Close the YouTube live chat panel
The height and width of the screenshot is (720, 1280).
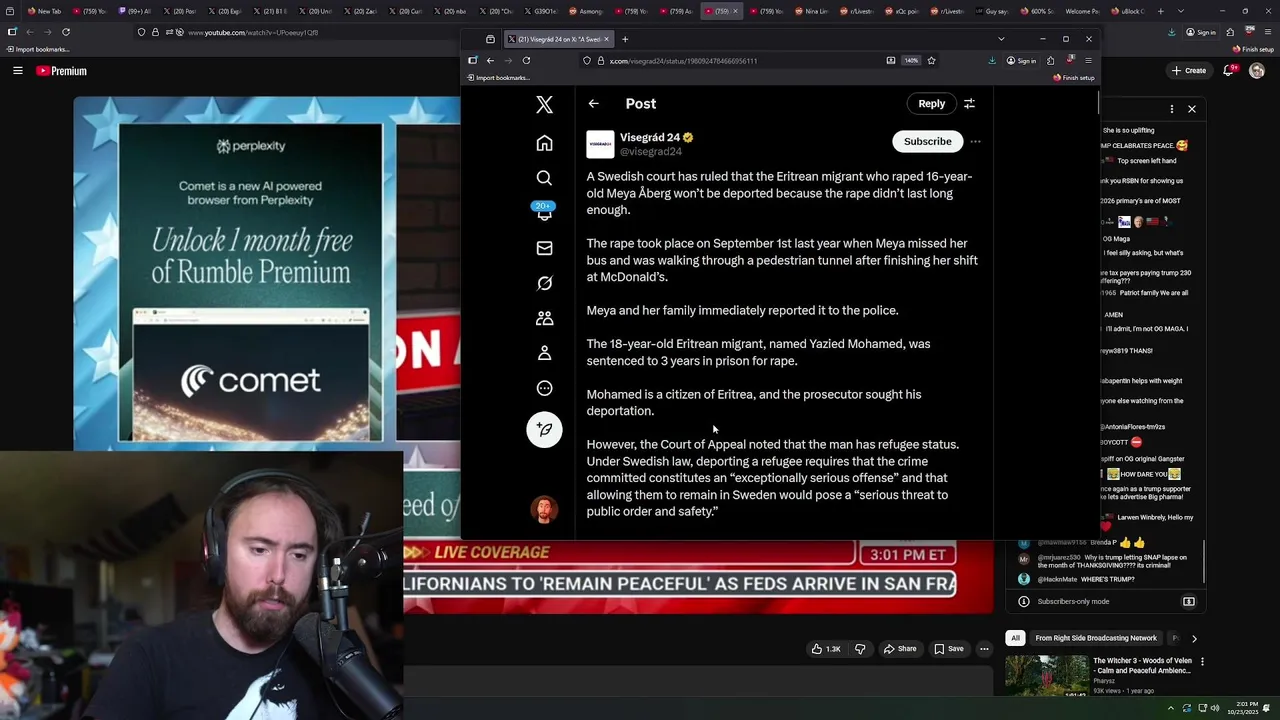[x=1191, y=108]
